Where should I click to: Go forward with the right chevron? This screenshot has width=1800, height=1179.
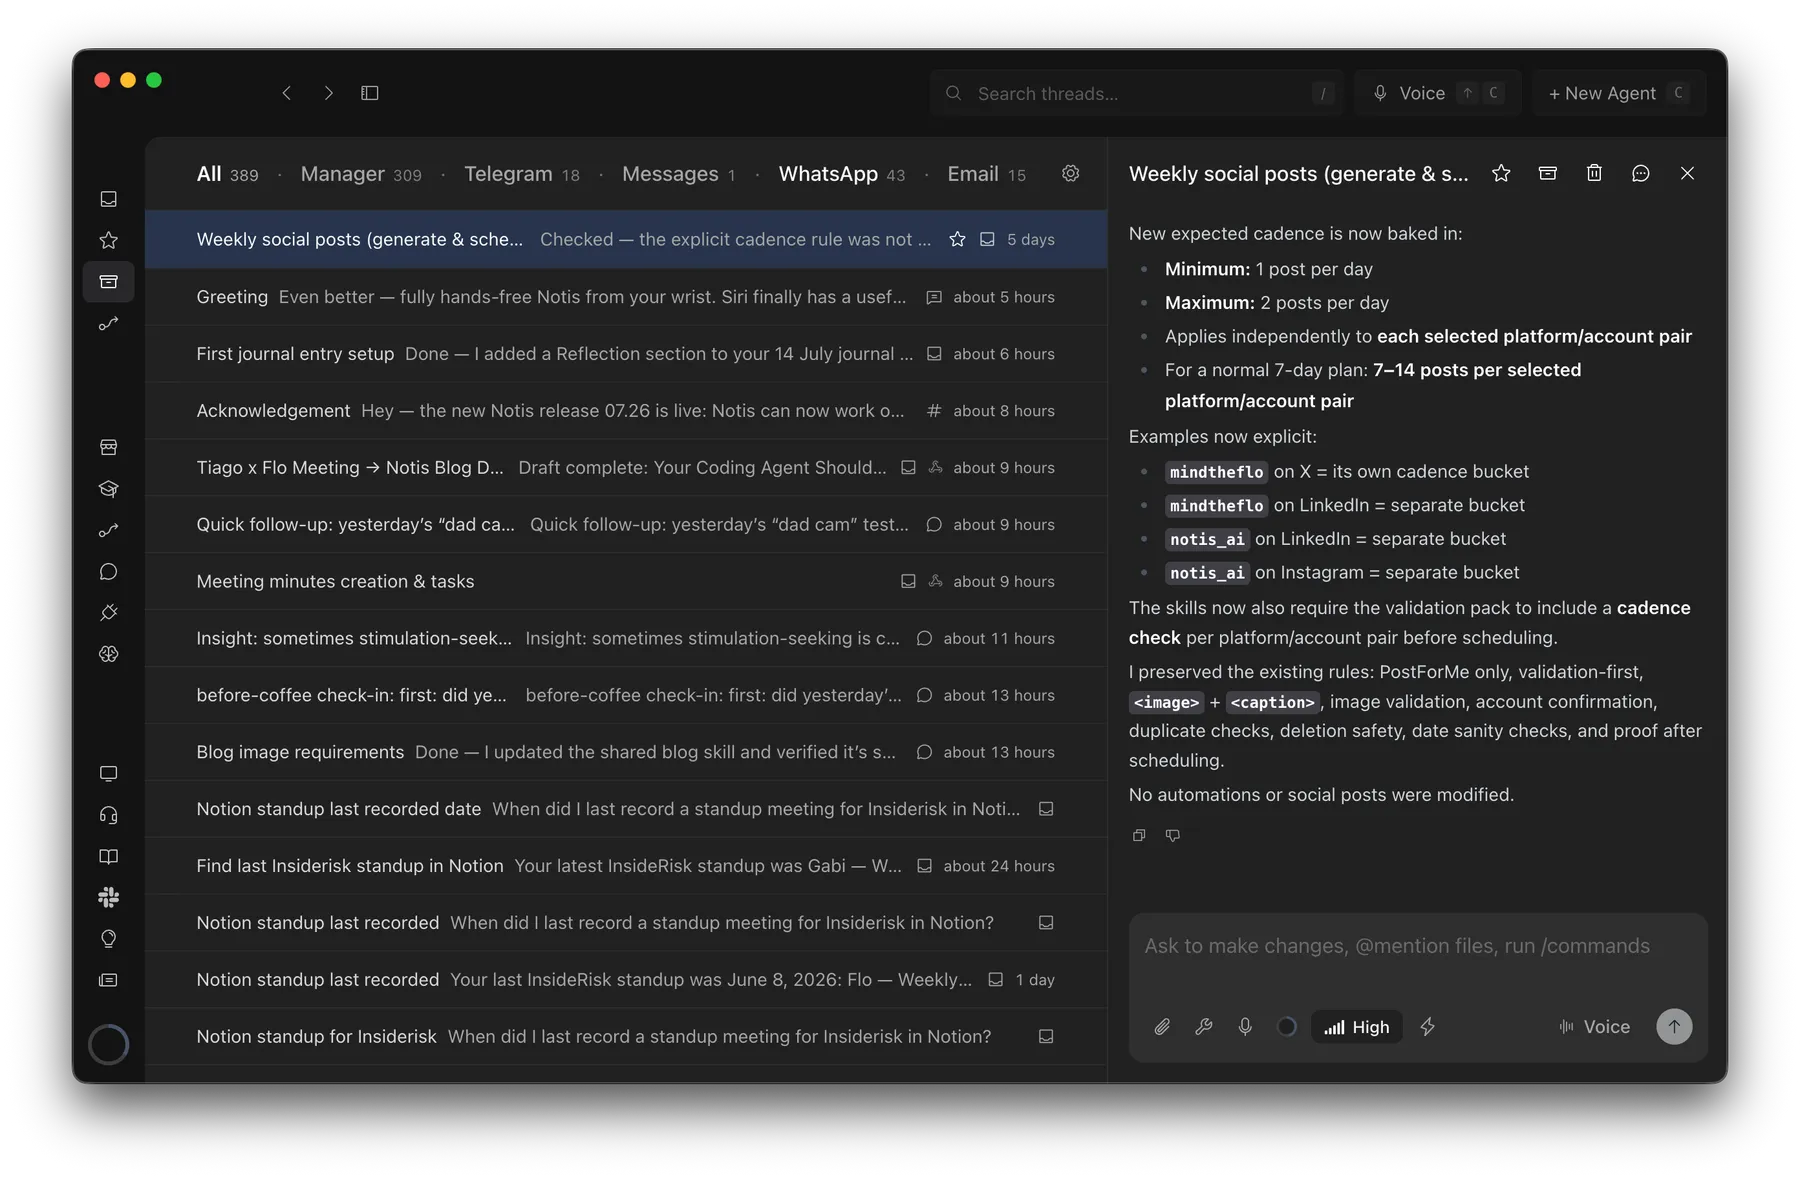(x=329, y=93)
